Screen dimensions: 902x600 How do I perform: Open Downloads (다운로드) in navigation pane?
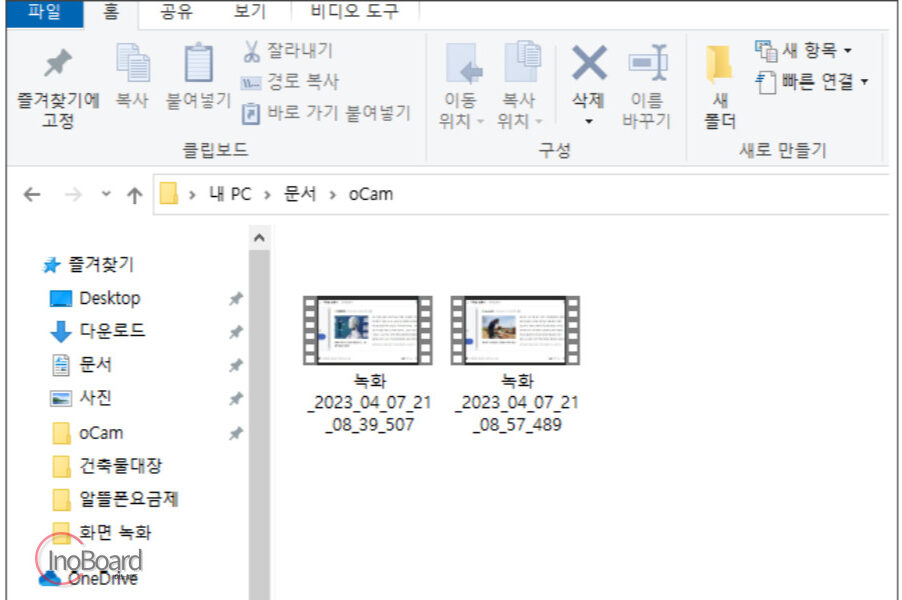tap(97, 331)
